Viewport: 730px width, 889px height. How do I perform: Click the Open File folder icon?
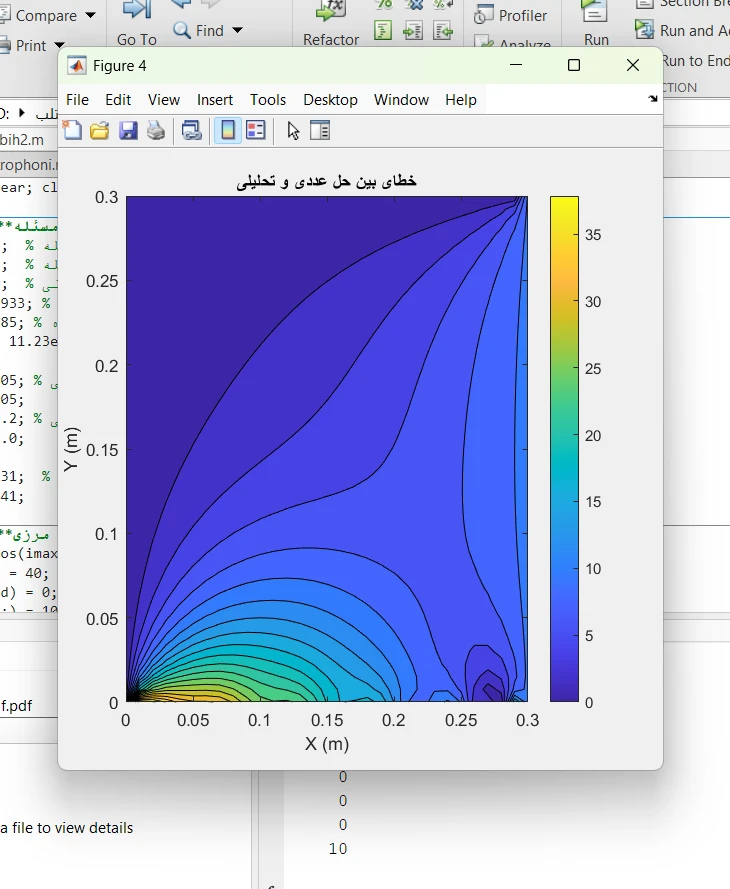pos(100,130)
